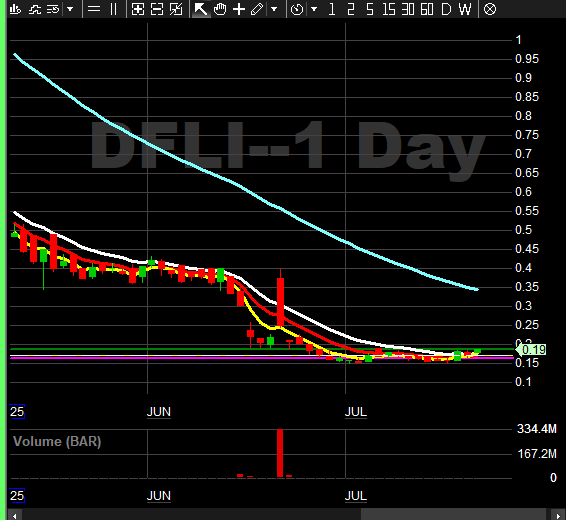The width and height of the screenshot is (566, 520).
Task: Select the 60 minute interval
Action: (x=427, y=9)
